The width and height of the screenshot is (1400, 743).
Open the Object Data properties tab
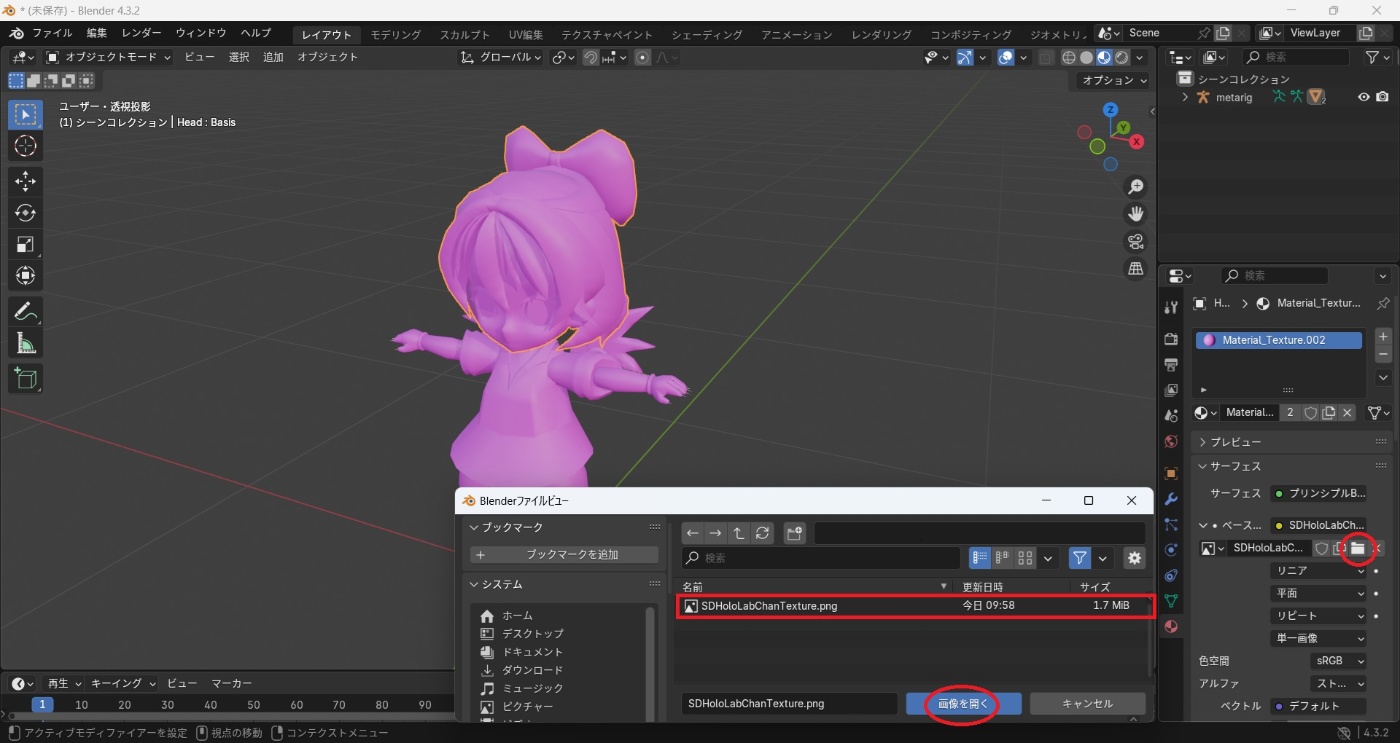(1171, 601)
